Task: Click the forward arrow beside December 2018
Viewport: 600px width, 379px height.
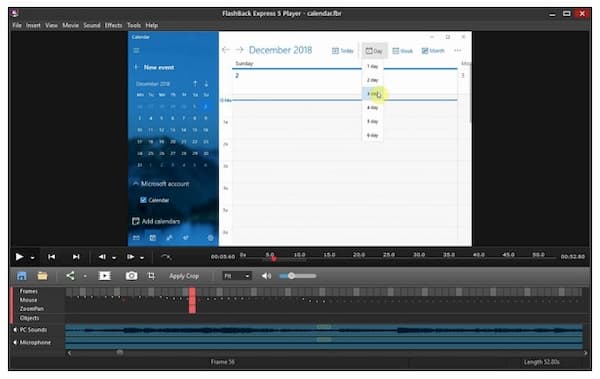Action: 240,50
